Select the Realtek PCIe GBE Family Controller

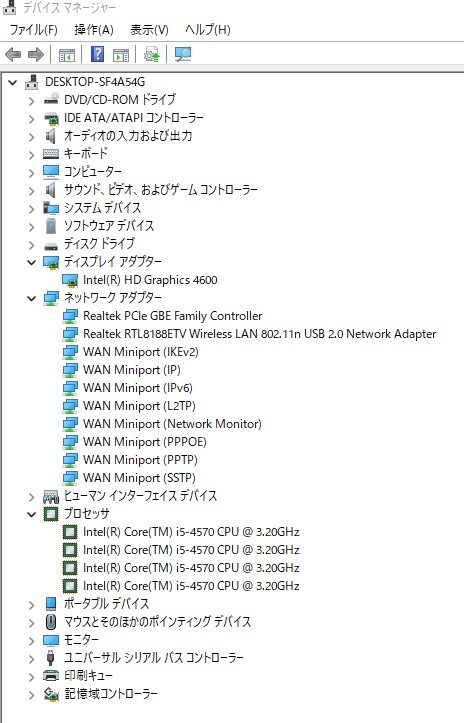(x=173, y=316)
